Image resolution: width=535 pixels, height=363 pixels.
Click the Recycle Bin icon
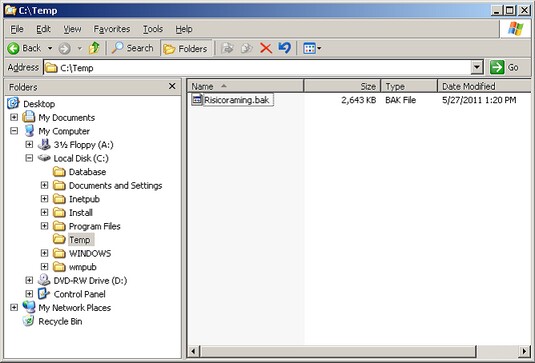(28, 321)
